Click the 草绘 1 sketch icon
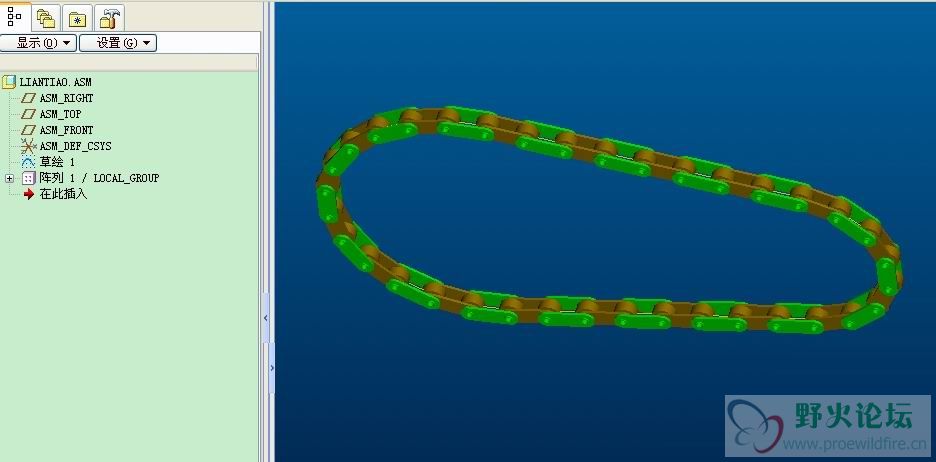This screenshot has width=936, height=462. click(28, 162)
